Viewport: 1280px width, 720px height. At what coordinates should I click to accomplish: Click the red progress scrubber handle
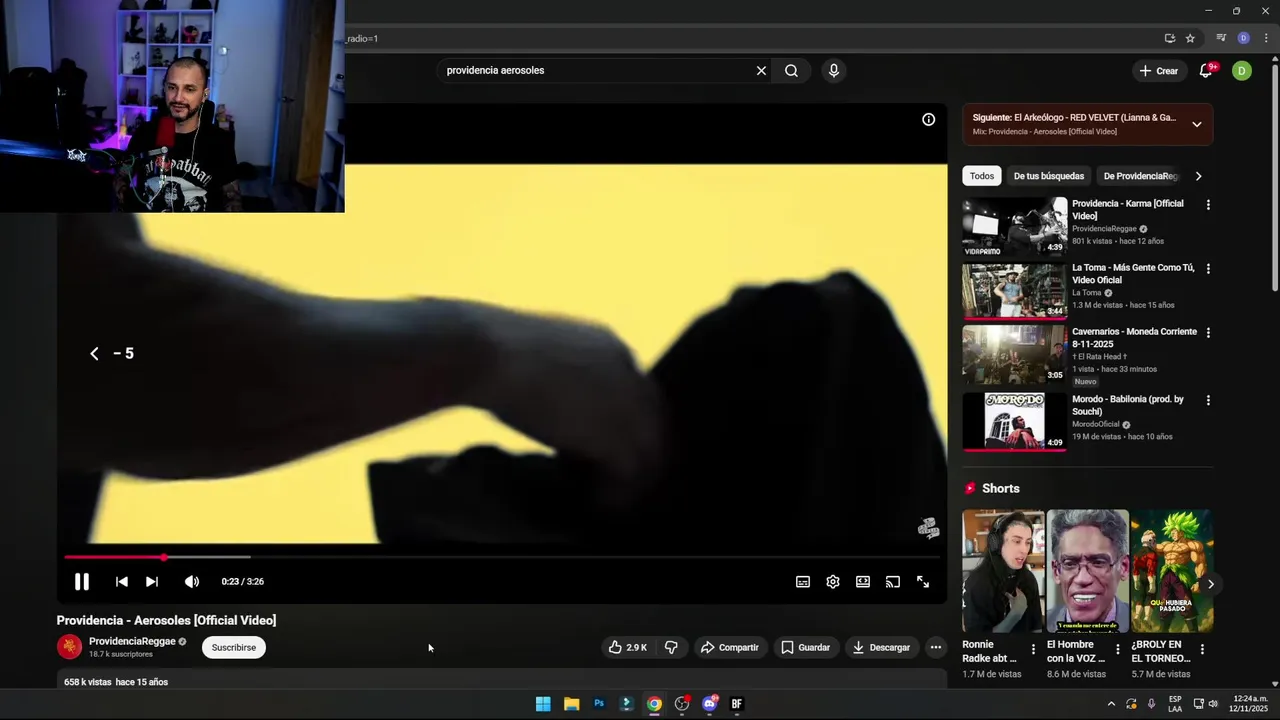pyautogui.click(x=163, y=557)
